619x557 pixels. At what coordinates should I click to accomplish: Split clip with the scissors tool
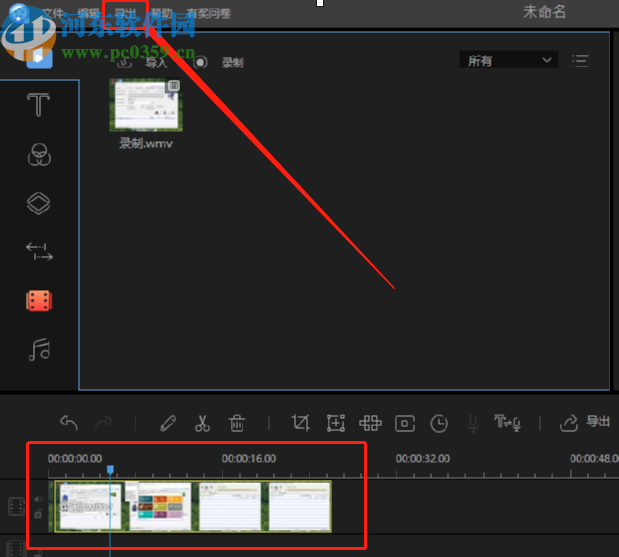[x=202, y=423]
